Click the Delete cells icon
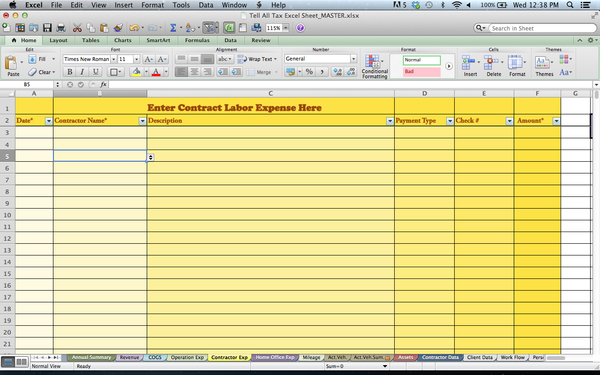This screenshot has height=375, width=600. [491, 61]
